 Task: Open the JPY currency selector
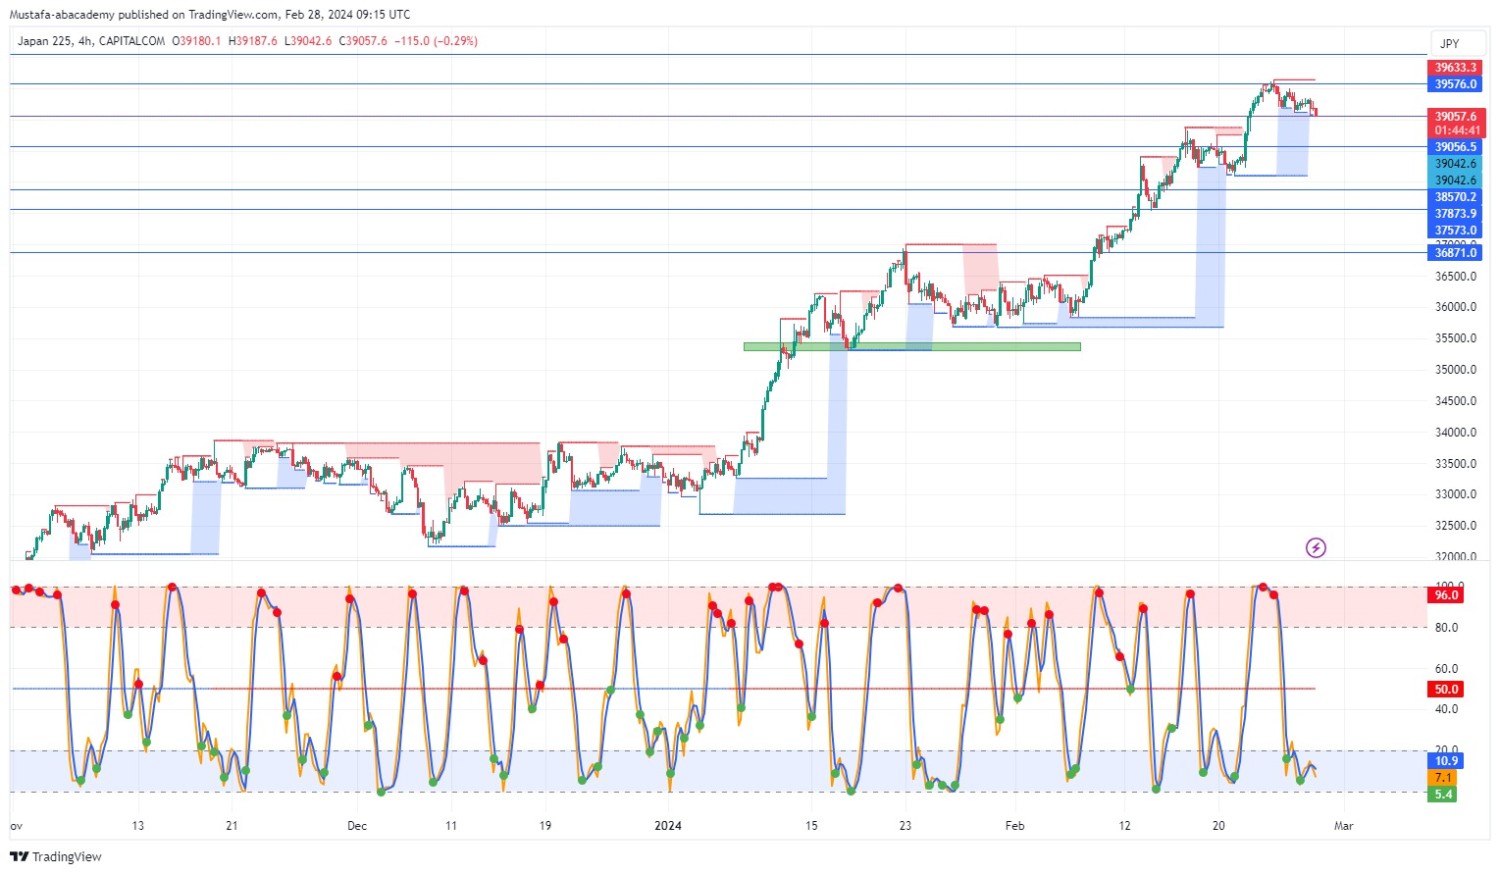1449,44
